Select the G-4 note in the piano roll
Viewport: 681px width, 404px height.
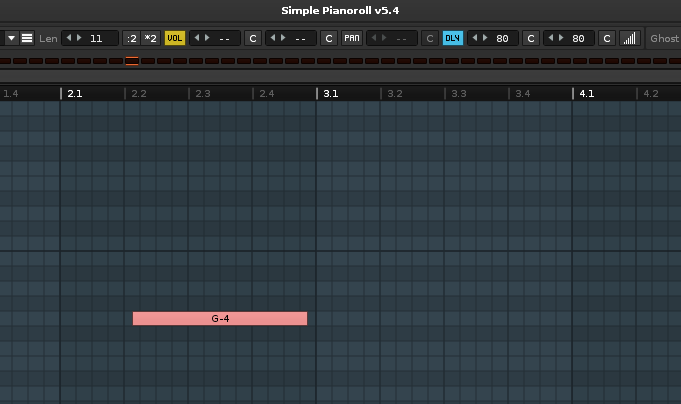click(x=219, y=318)
